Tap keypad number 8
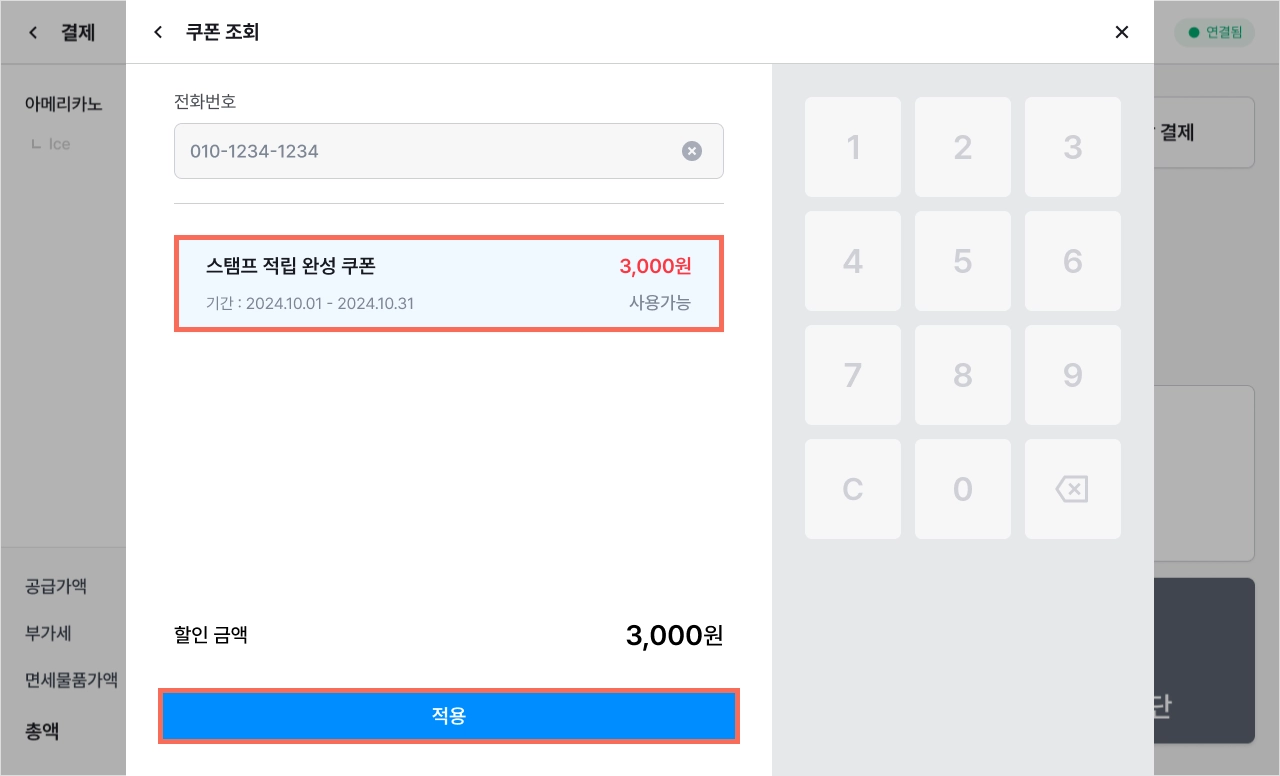The image size is (1280, 776). (x=963, y=375)
